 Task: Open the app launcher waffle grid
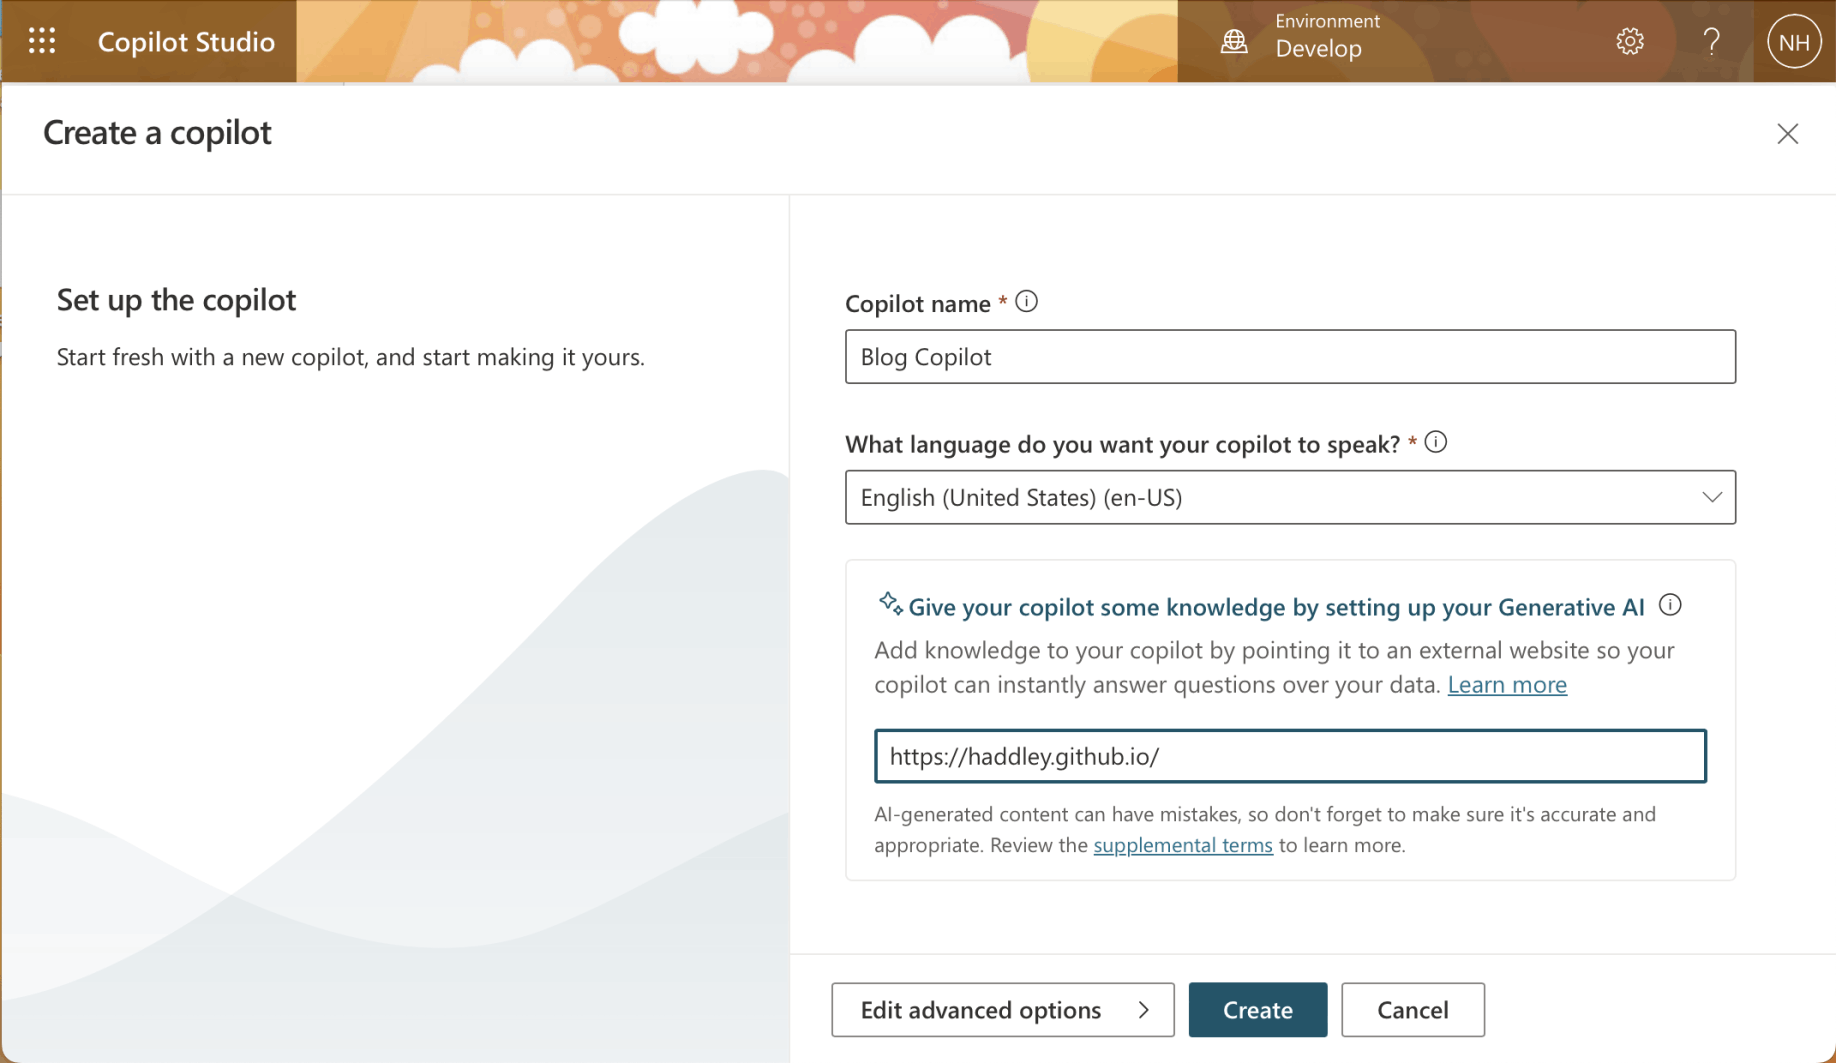coord(42,41)
